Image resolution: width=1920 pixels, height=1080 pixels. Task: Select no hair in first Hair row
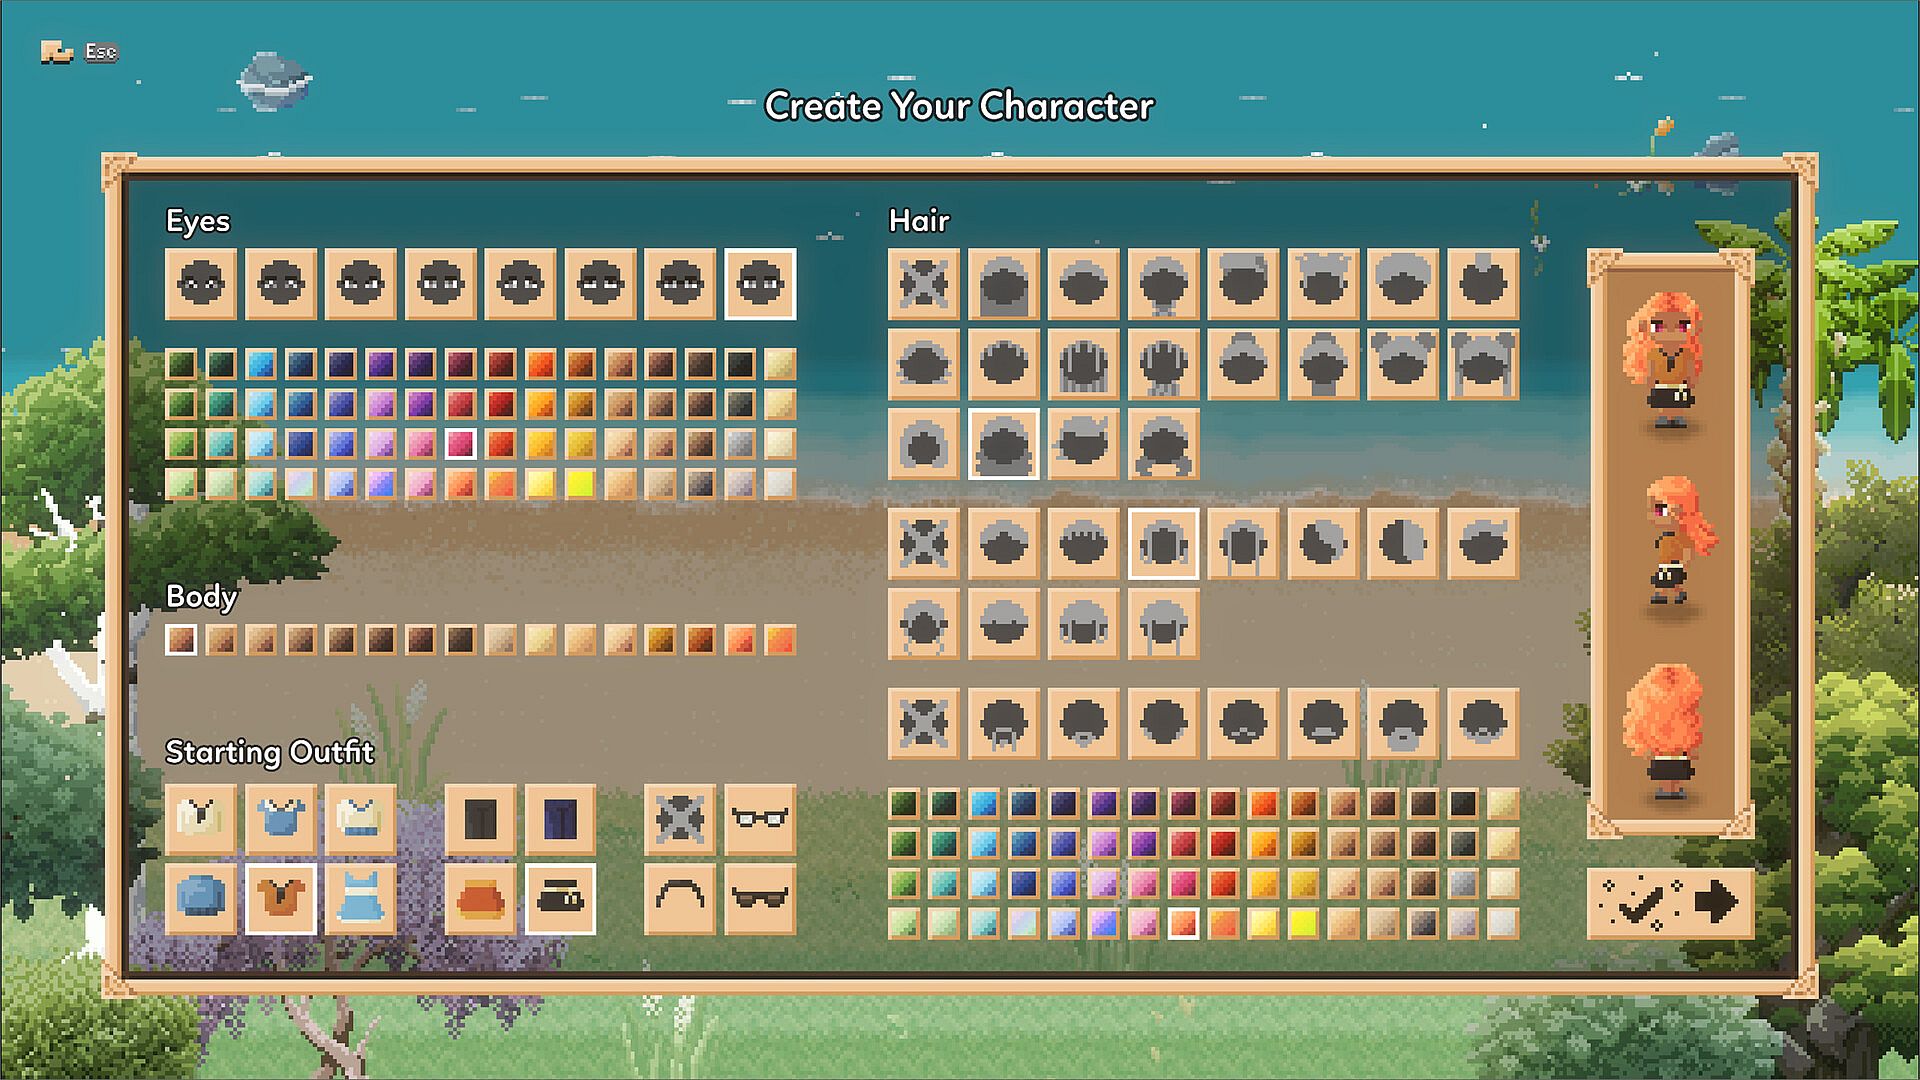pyautogui.click(x=923, y=284)
